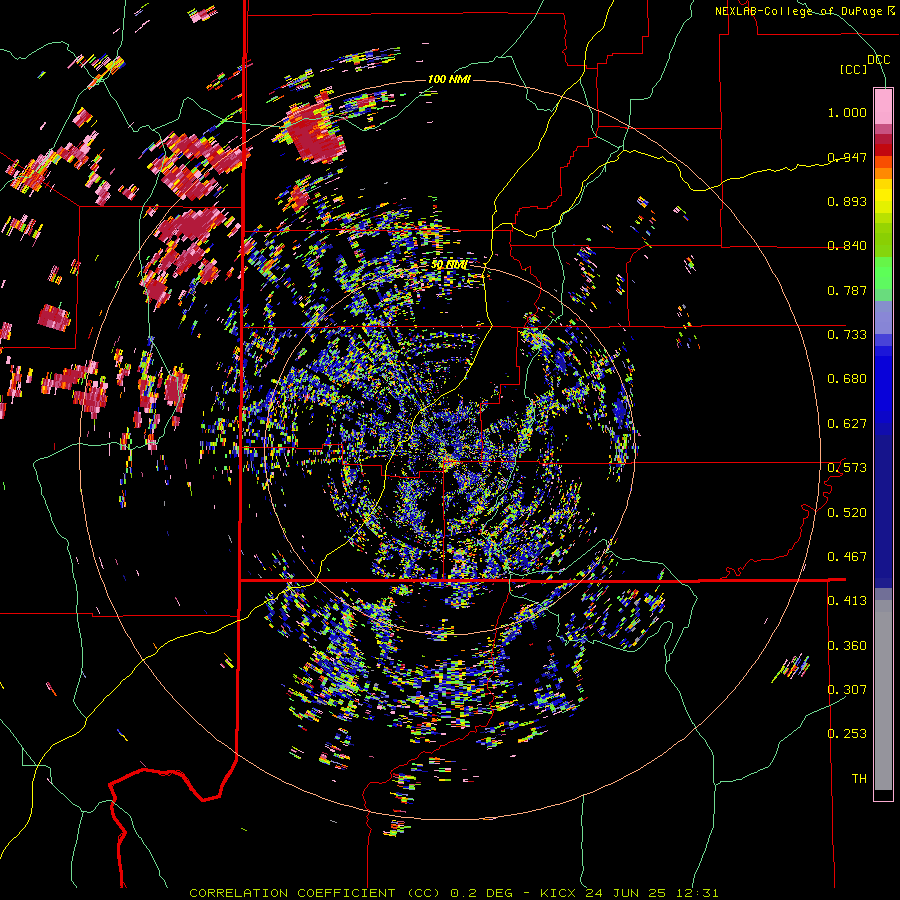Click the 0.253 legend value
The height and width of the screenshot is (900, 900).
(847, 734)
